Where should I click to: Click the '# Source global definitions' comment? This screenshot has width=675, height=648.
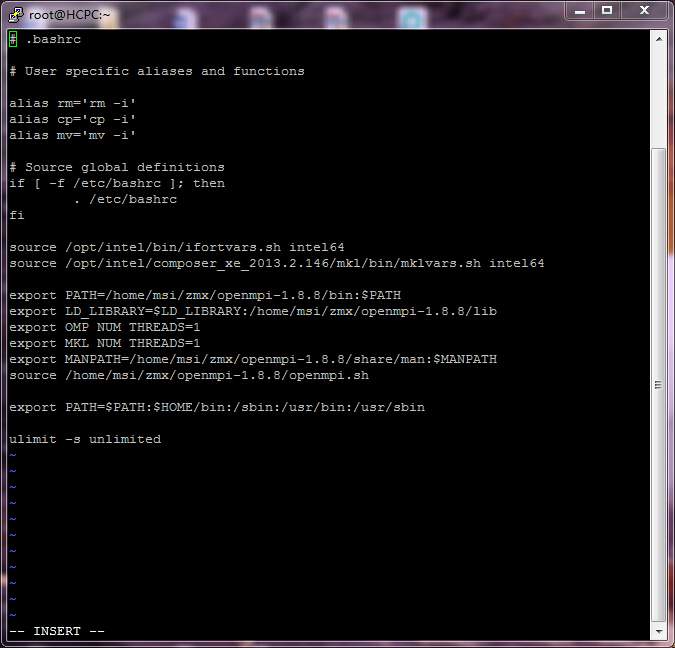coord(117,167)
